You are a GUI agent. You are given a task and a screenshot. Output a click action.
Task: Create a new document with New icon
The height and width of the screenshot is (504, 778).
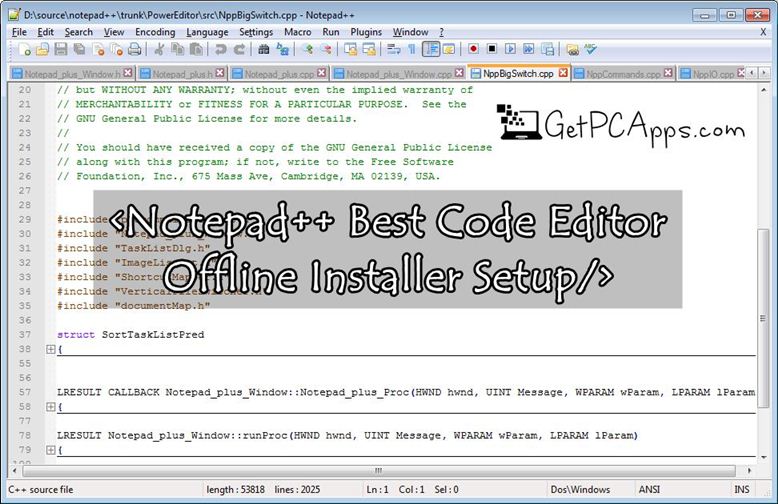24,49
